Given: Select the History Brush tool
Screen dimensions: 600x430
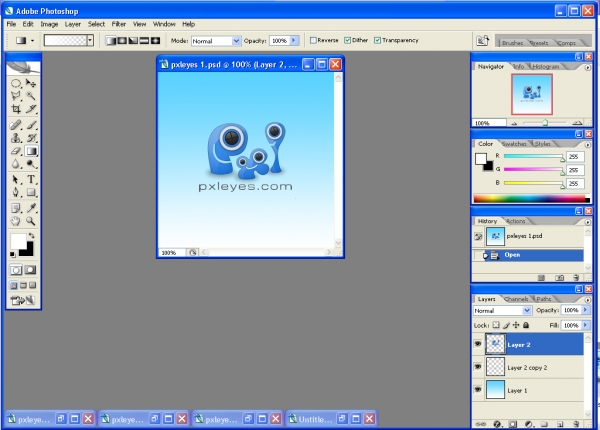Looking at the screenshot, I should click(31, 138).
